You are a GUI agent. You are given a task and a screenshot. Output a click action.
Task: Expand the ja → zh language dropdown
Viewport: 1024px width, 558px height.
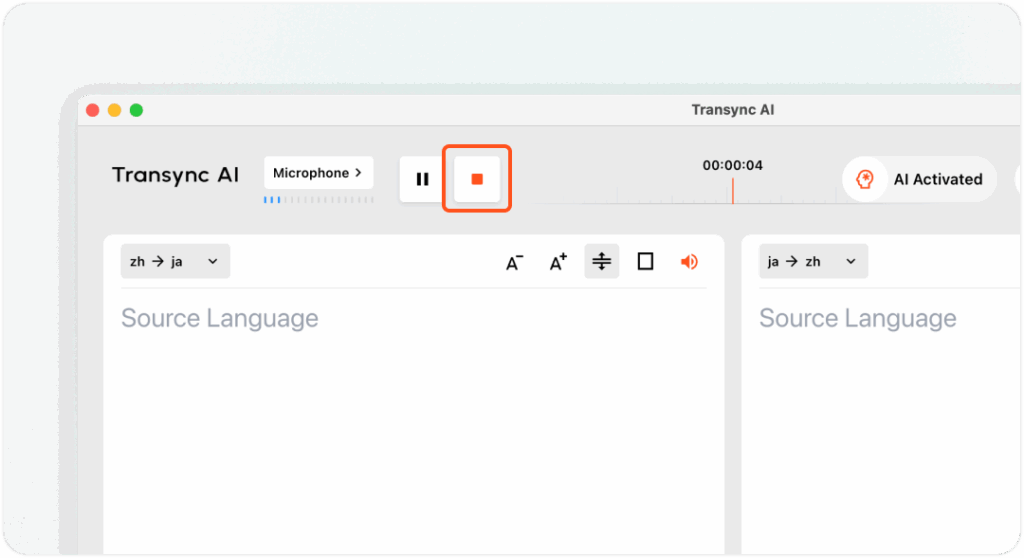(813, 261)
